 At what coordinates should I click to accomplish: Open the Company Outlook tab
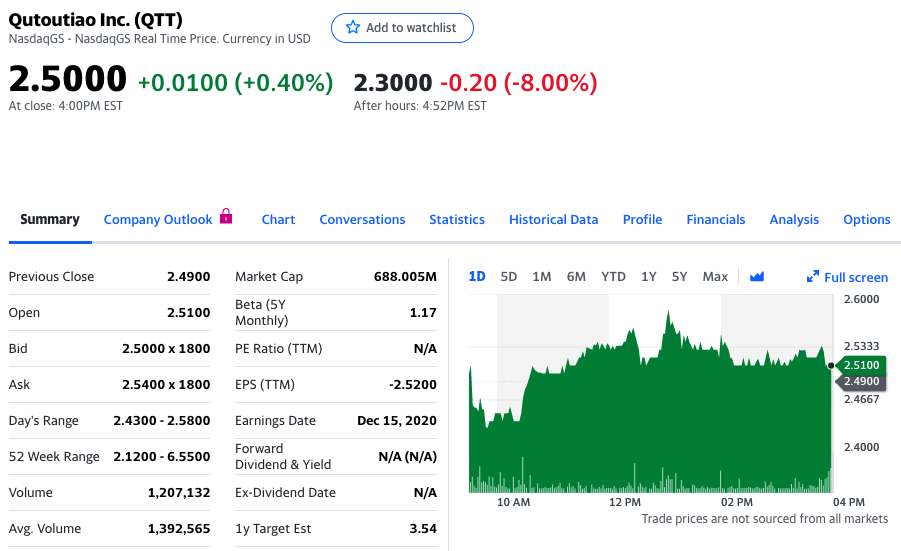coord(158,219)
